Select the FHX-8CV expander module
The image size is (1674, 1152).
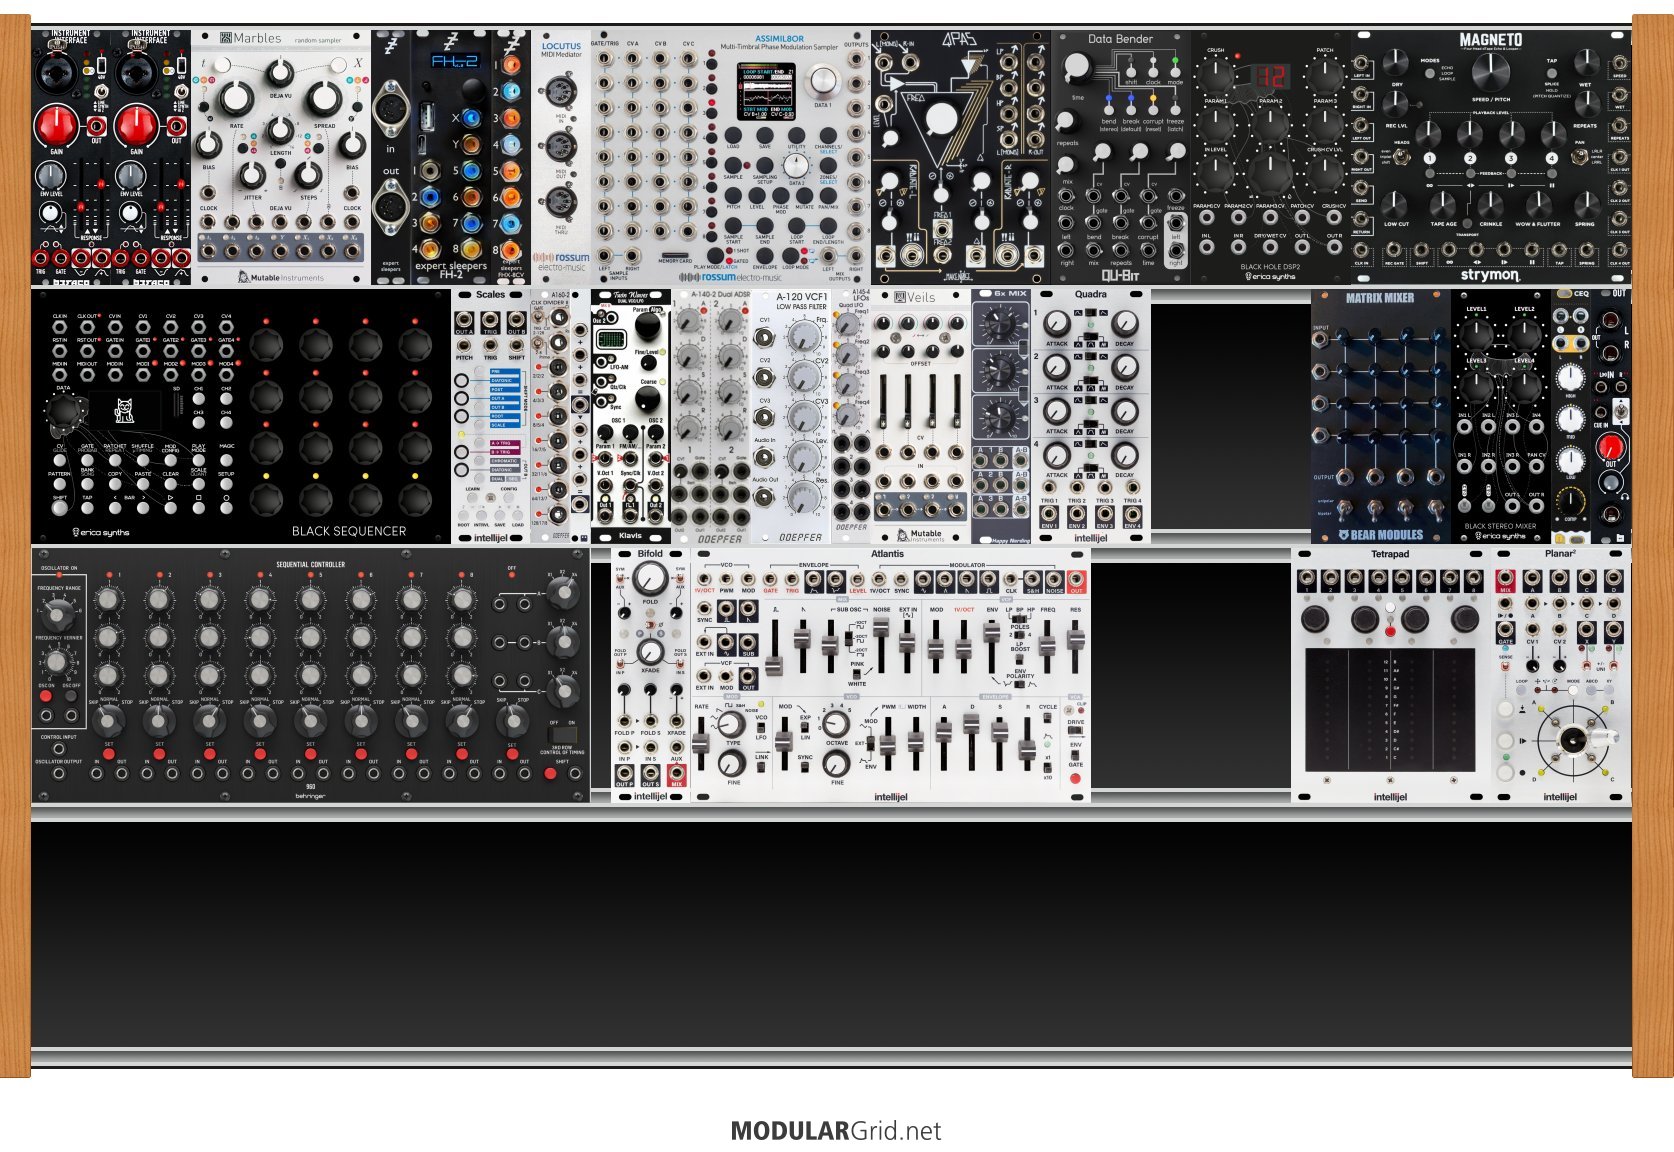click(x=511, y=158)
